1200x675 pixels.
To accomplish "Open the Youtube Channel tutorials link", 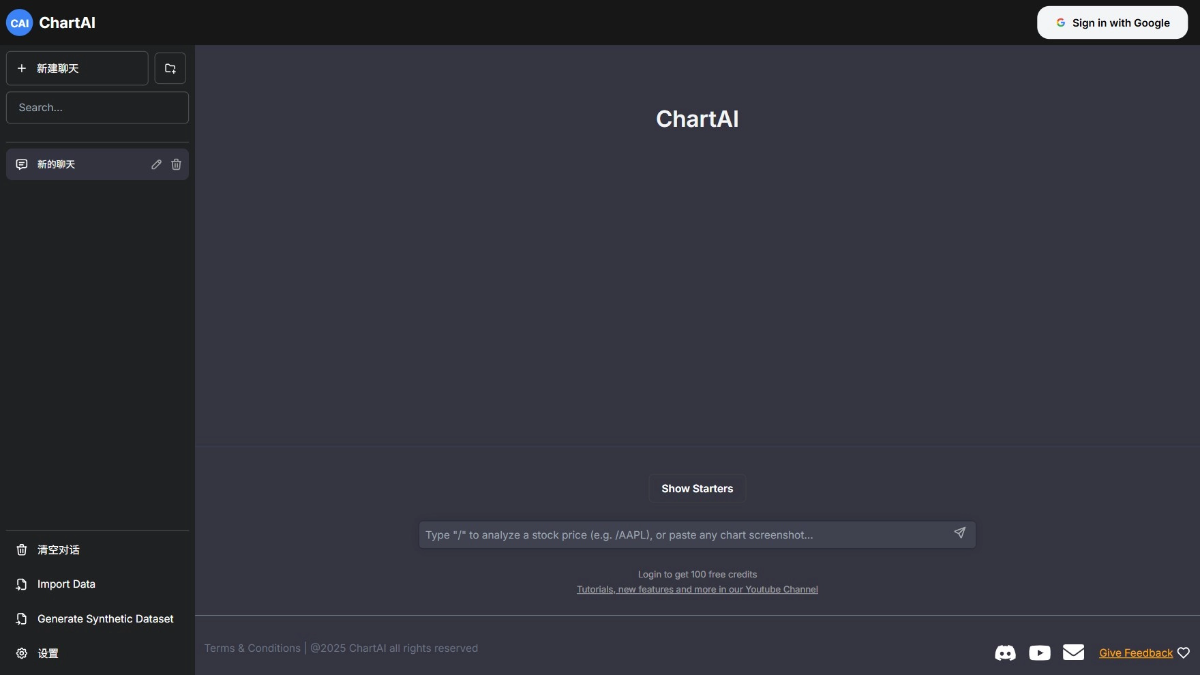I will (x=697, y=589).
